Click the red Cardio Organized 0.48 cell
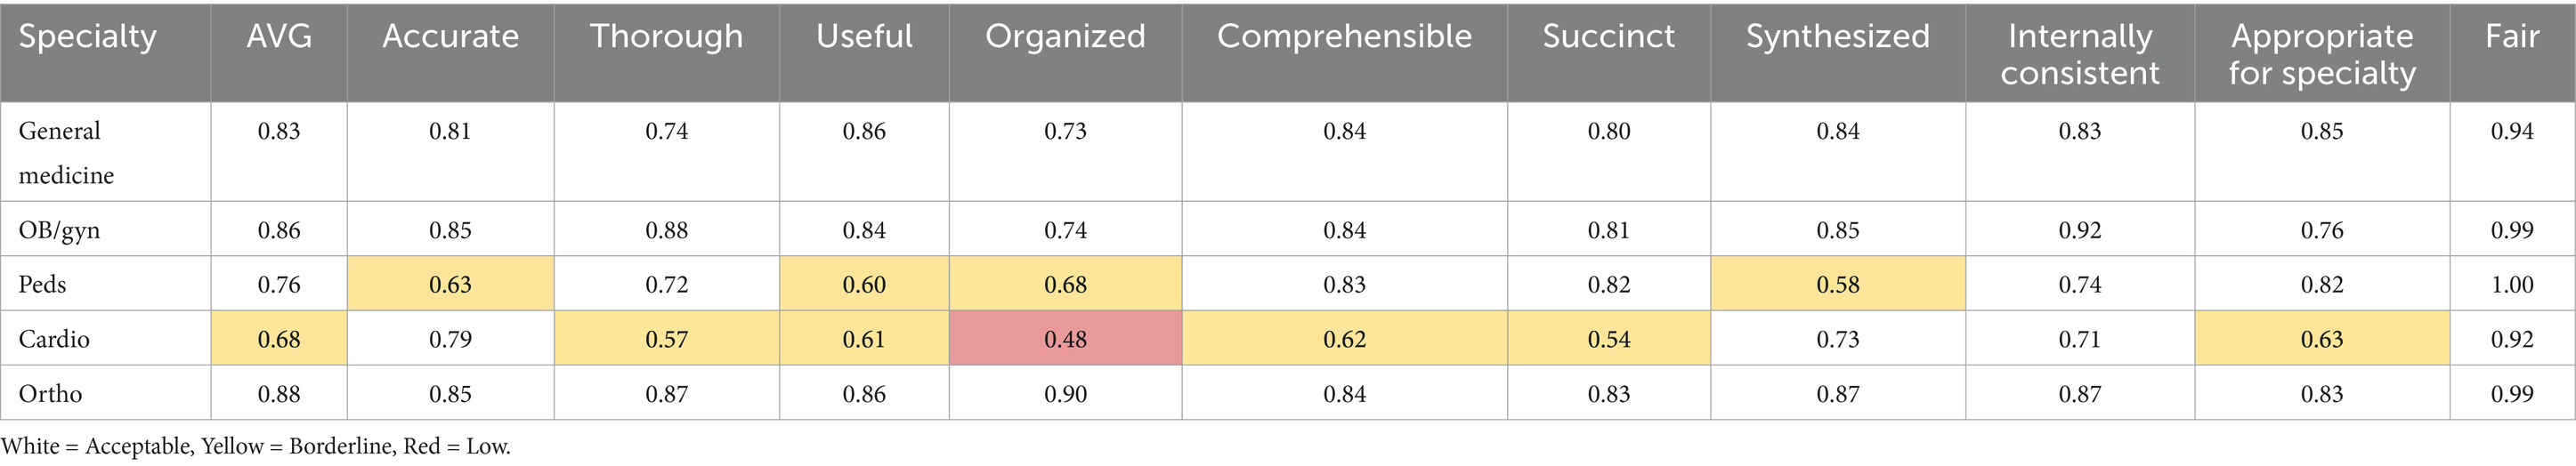Image resolution: width=2576 pixels, height=466 pixels. pyautogui.click(x=1065, y=339)
